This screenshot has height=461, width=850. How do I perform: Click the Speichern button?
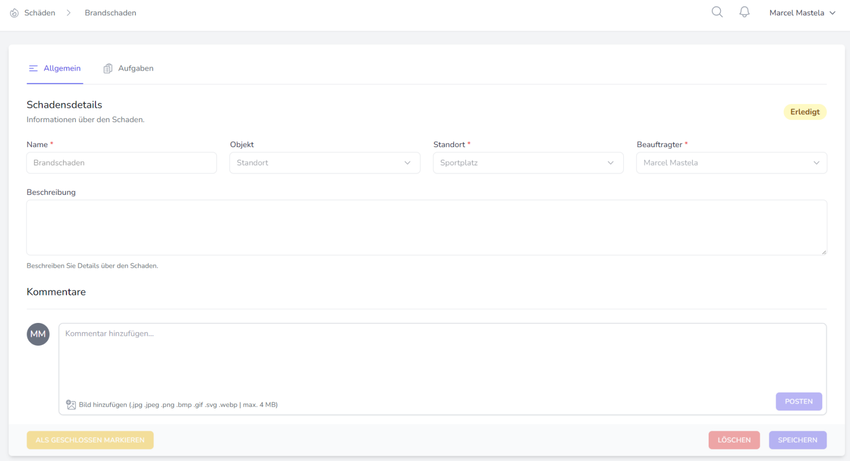(x=797, y=440)
